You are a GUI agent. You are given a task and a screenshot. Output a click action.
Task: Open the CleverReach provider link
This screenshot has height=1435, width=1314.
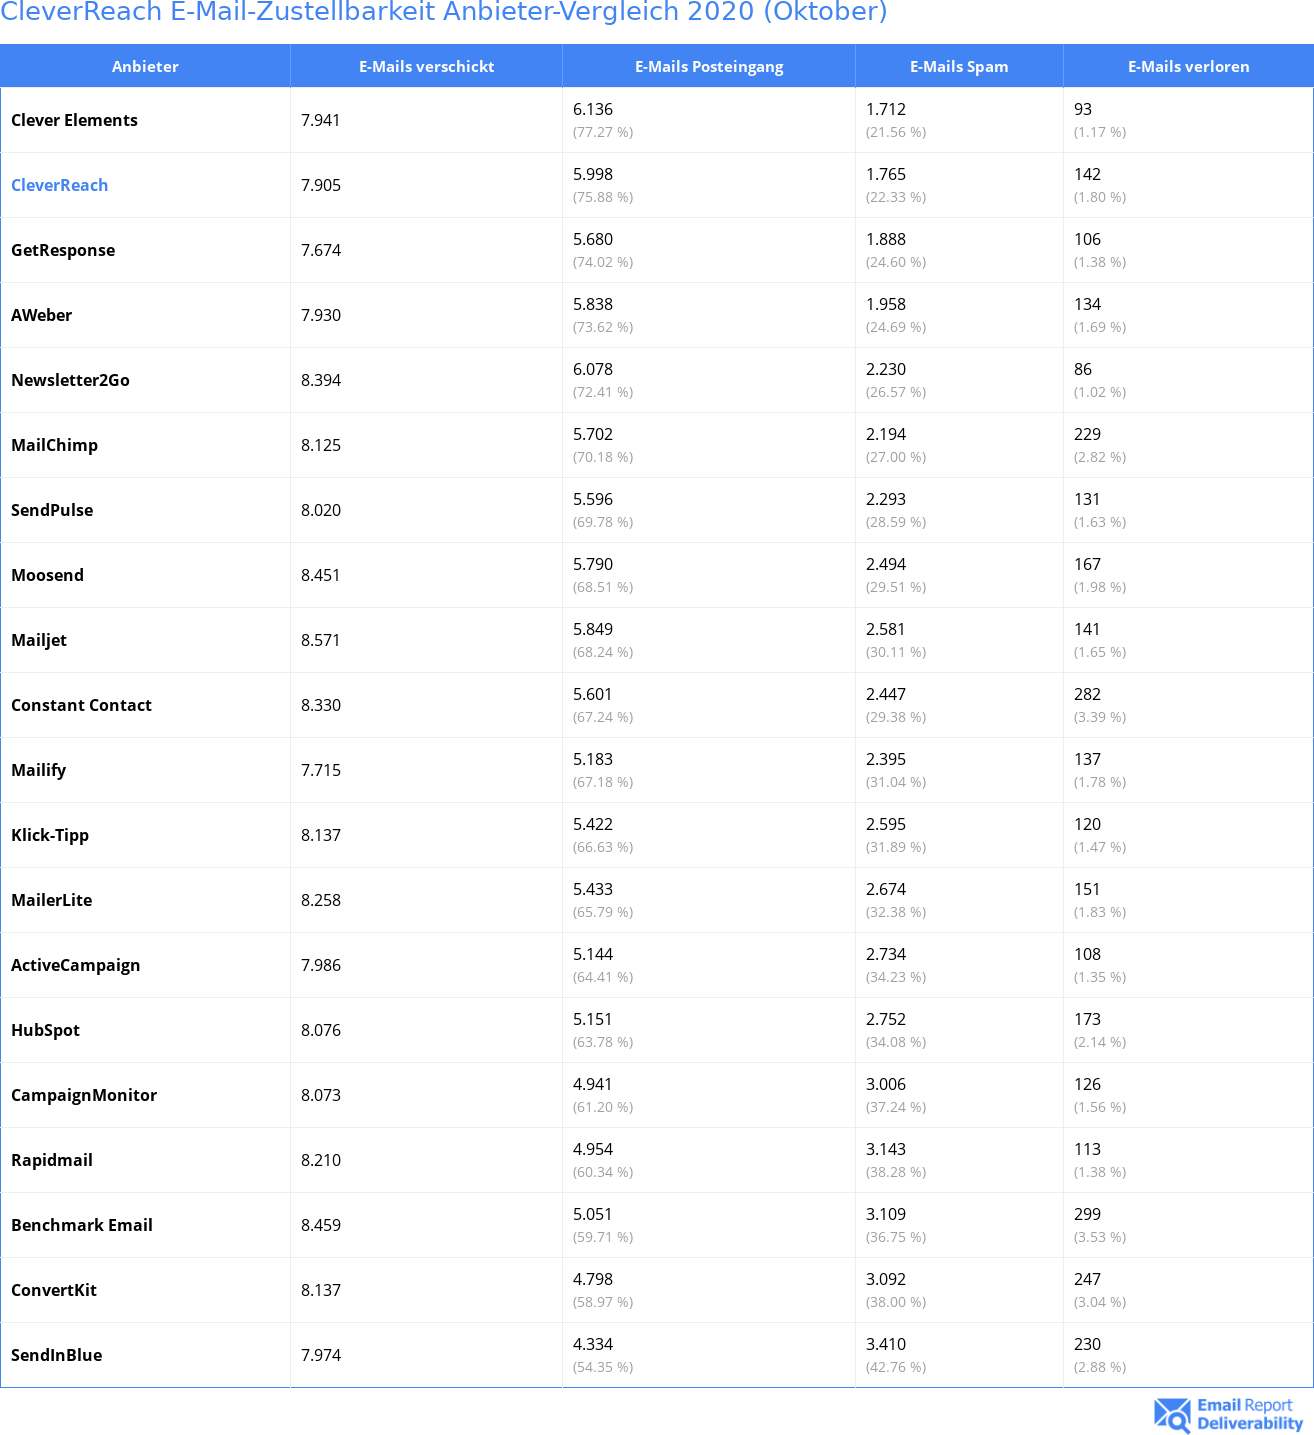pos(59,185)
